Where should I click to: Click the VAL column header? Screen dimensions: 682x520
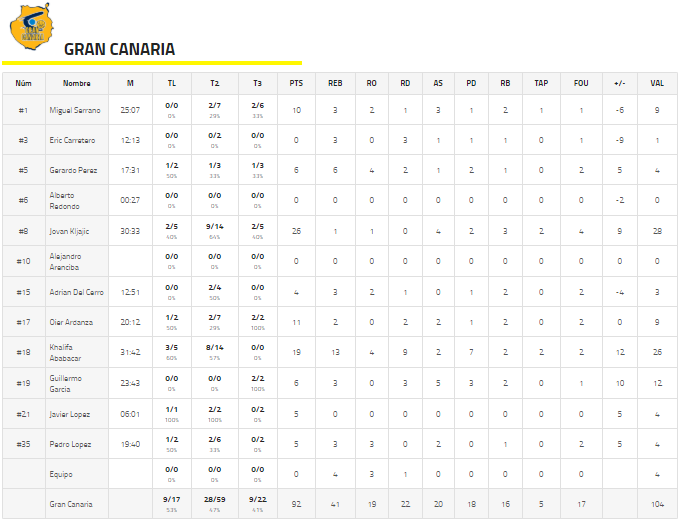656,83
